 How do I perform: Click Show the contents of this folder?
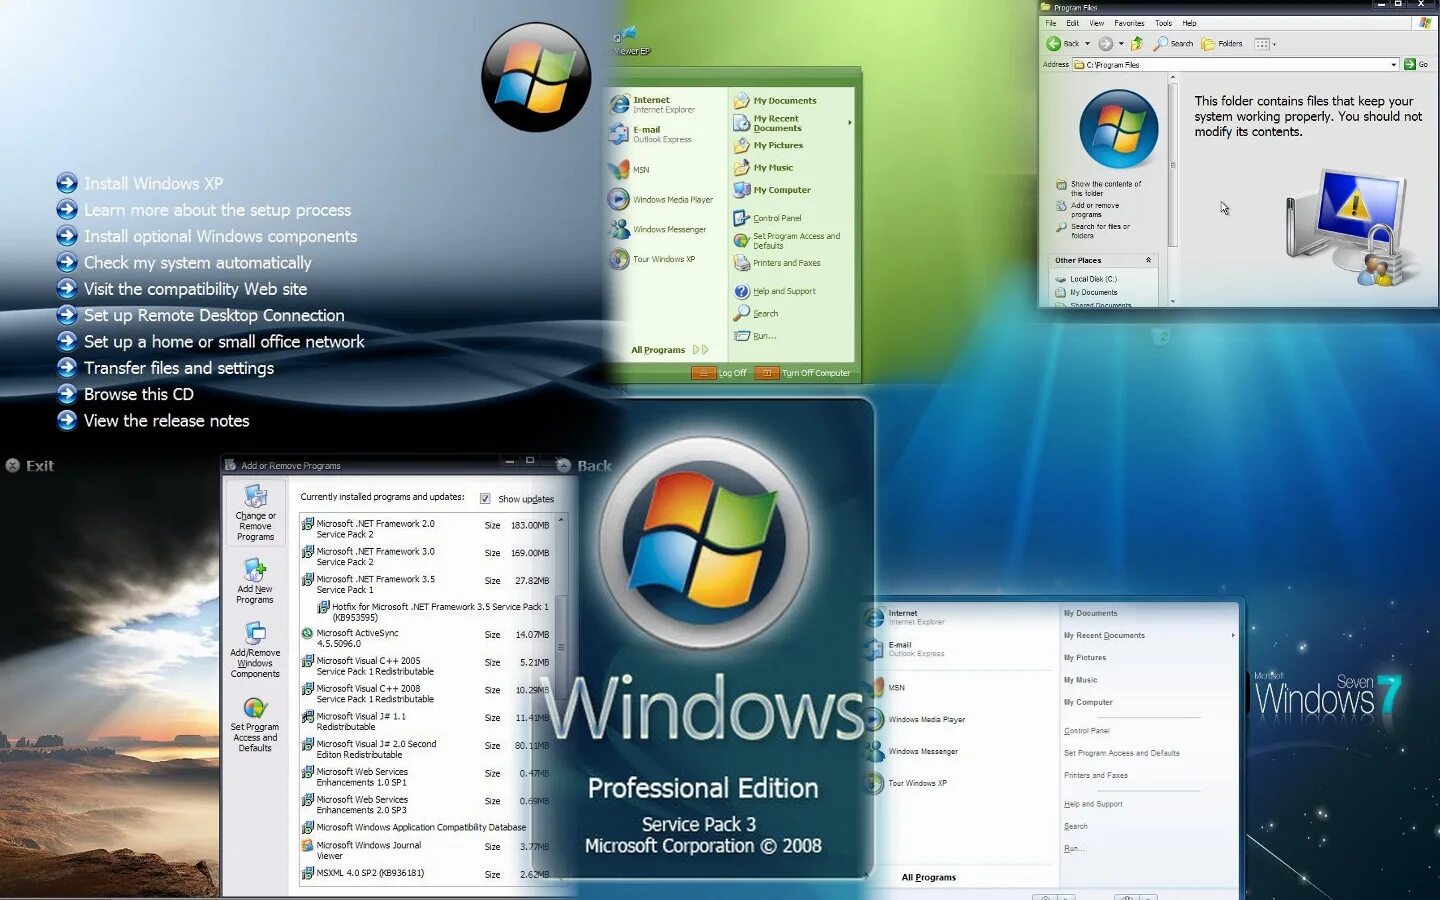click(x=1099, y=189)
